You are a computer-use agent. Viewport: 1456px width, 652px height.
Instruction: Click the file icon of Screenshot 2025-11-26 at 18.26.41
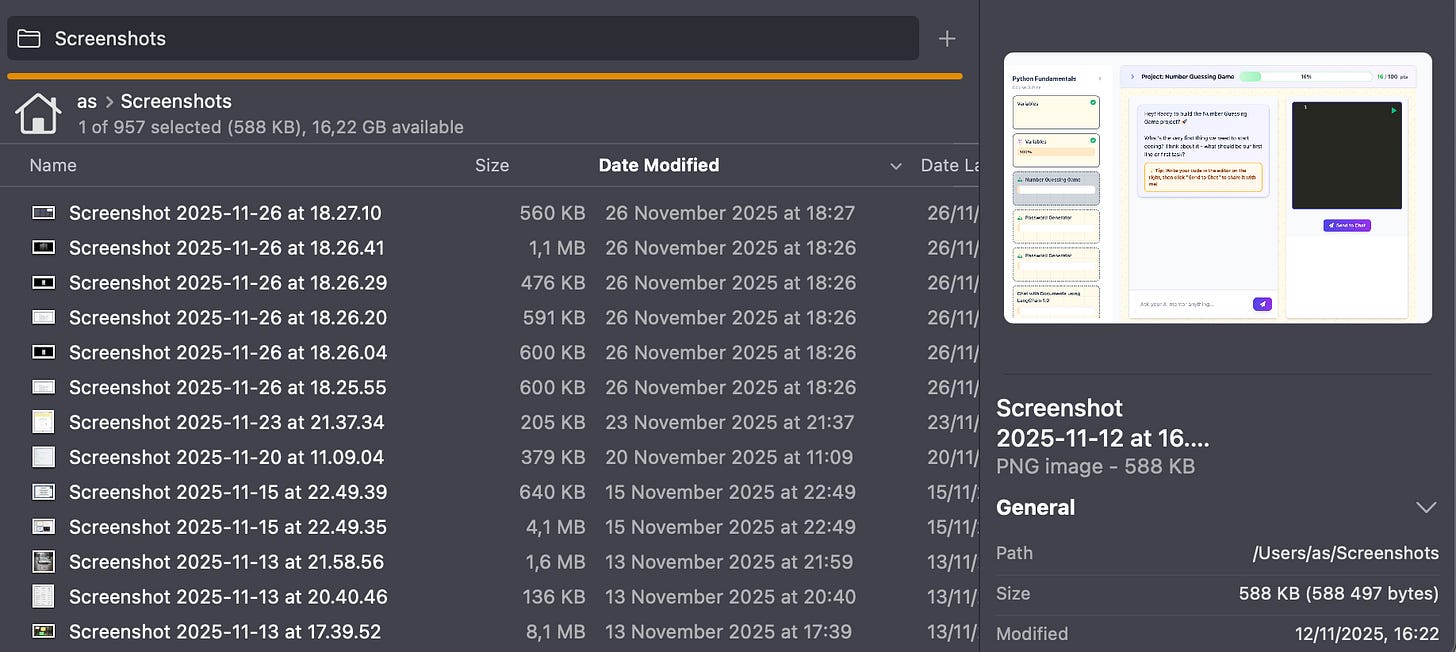tap(43, 248)
